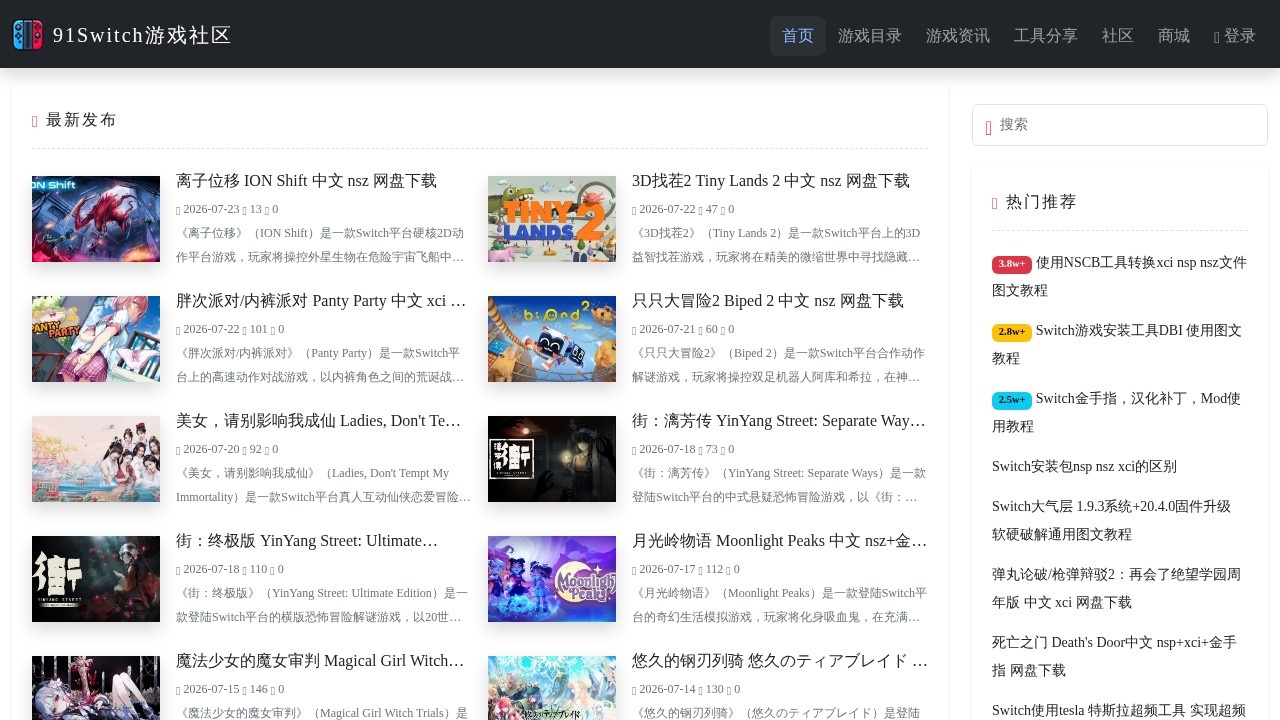This screenshot has height=720, width=1280.
Task: Click the 2026-07-14 date under 悠久的钢刃列骑
Action: pyautogui.click(x=667, y=690)
